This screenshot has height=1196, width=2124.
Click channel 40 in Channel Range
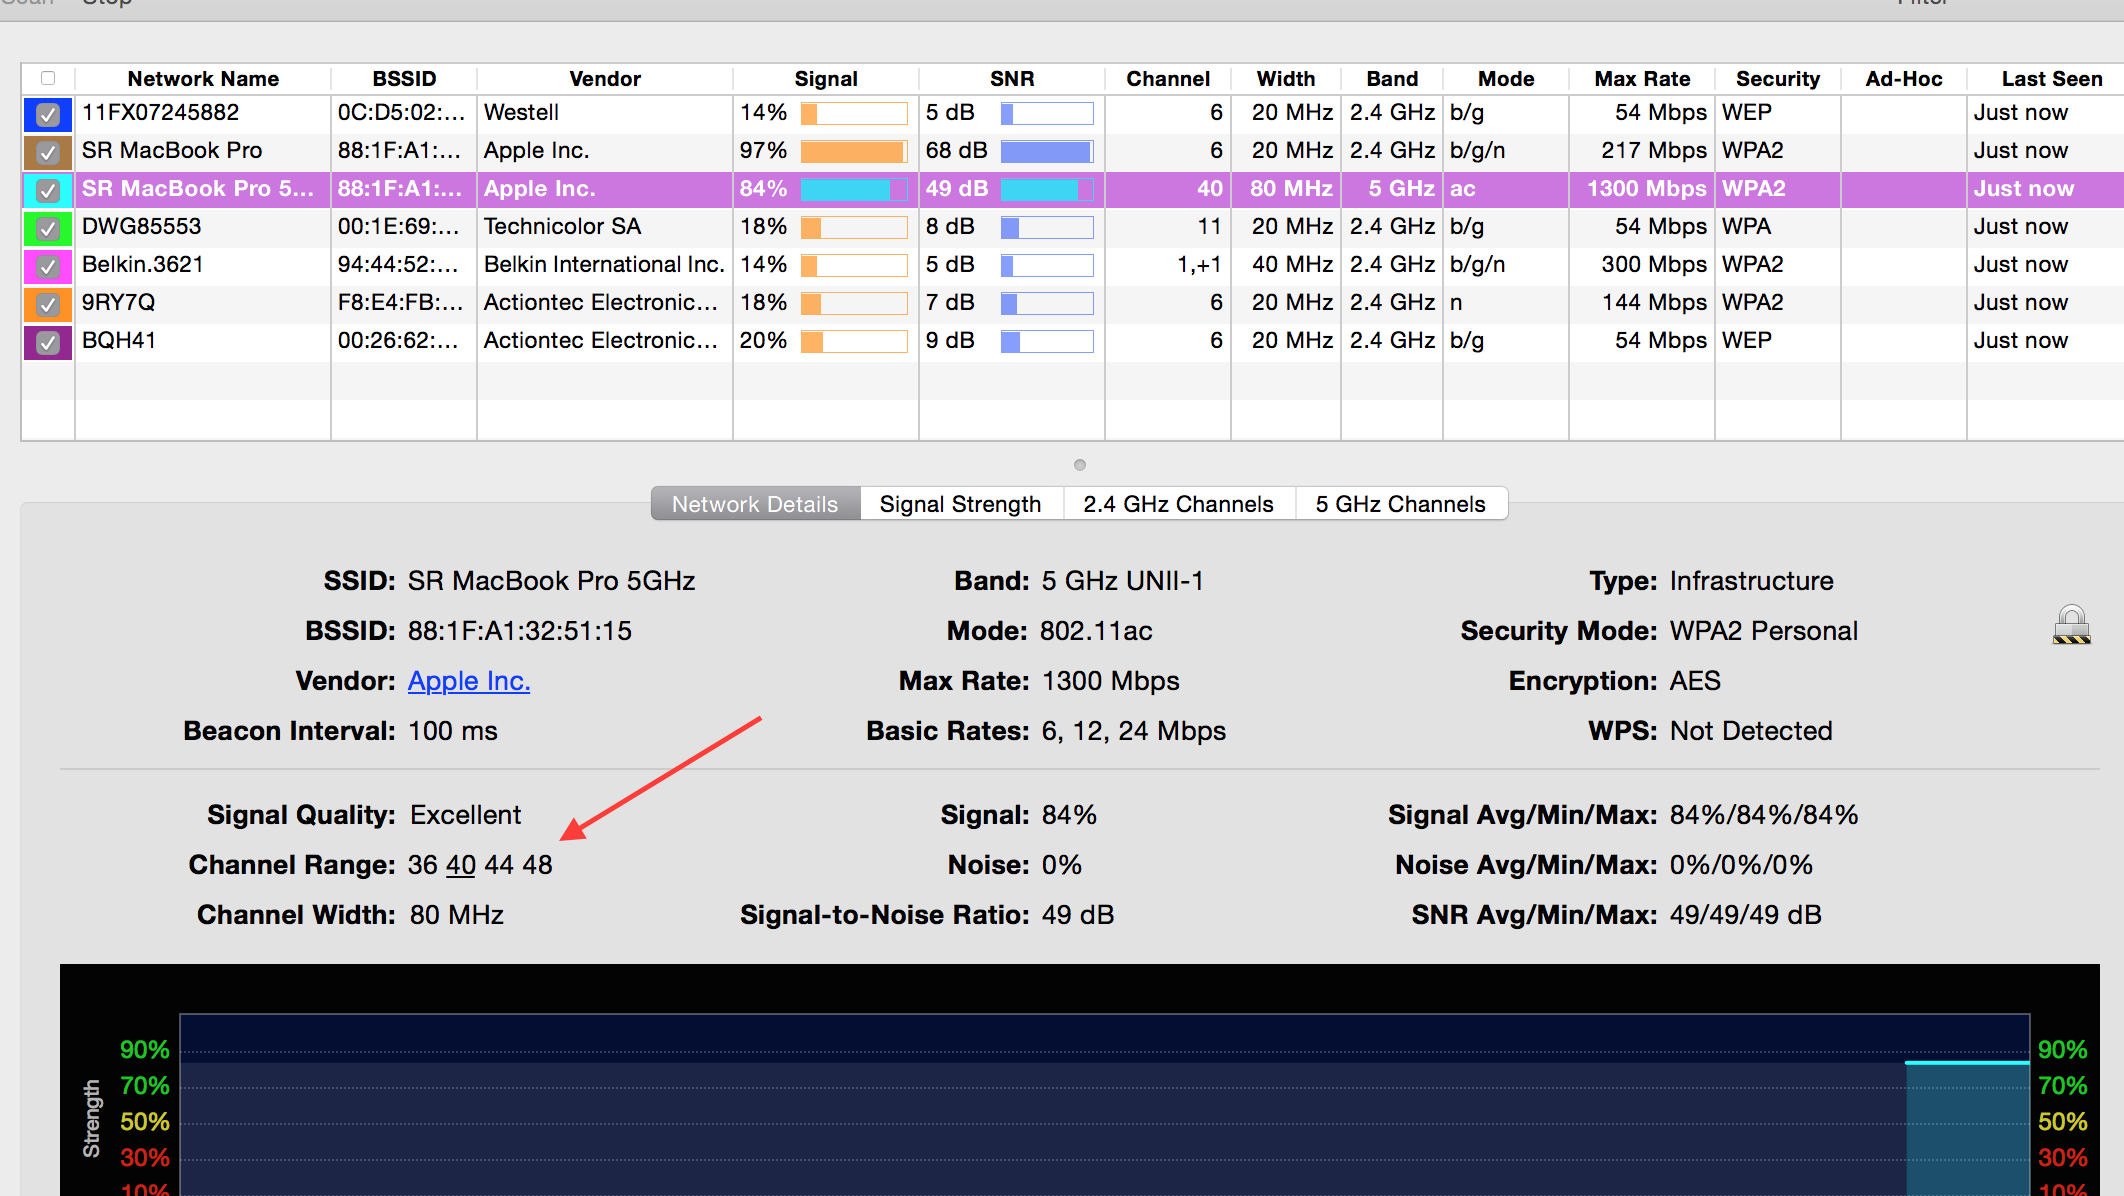click(461, 865)
